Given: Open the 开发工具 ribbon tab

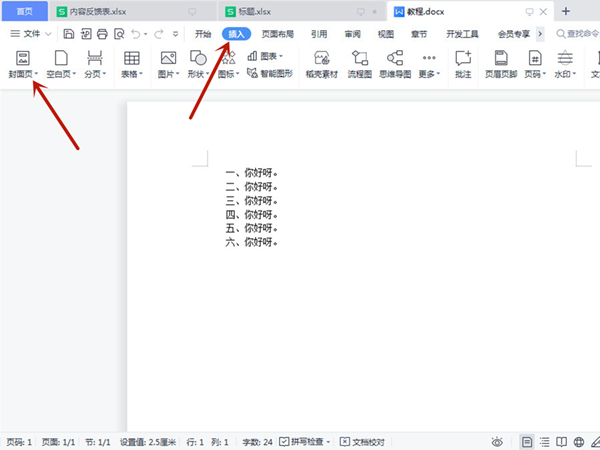Looking at the screenshot, I should pyautogui.click(x=462, y=34).
